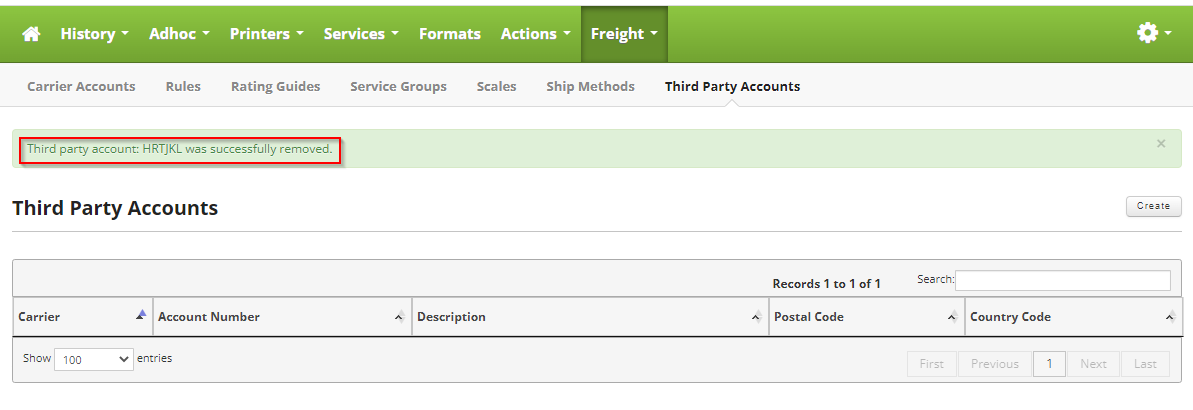
Task: Select page 1 in pagination
Action: [1049, 364]
